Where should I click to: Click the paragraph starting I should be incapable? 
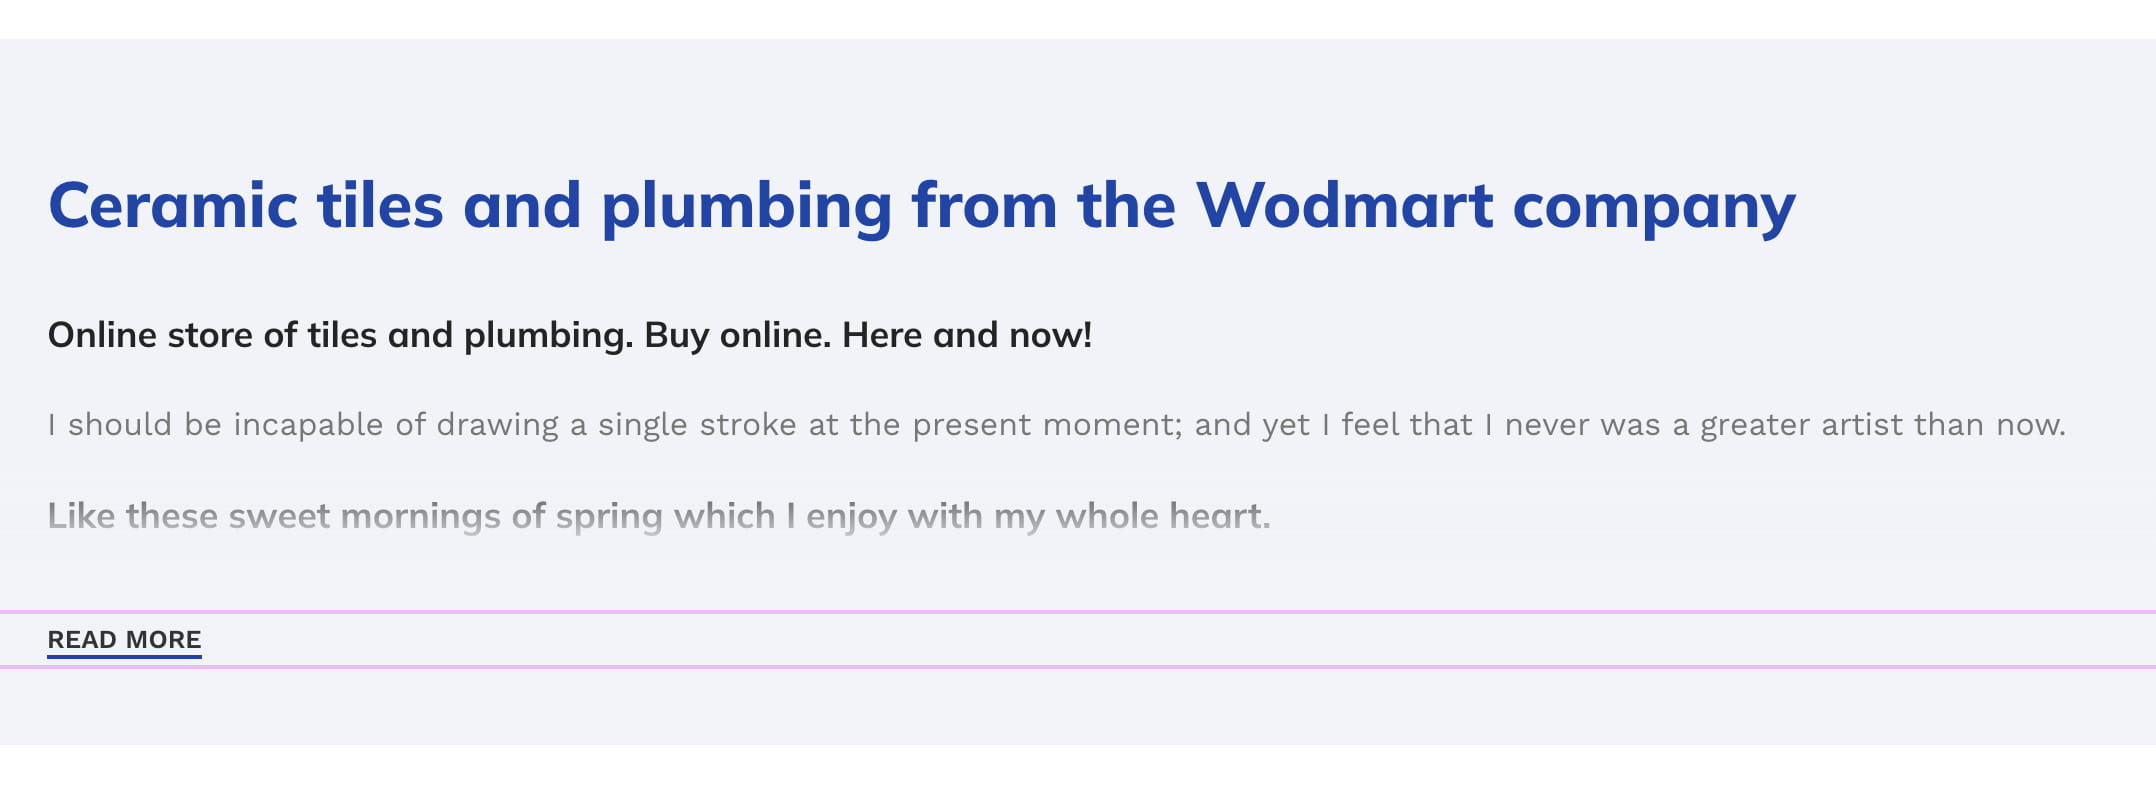tap(1057, 425)
